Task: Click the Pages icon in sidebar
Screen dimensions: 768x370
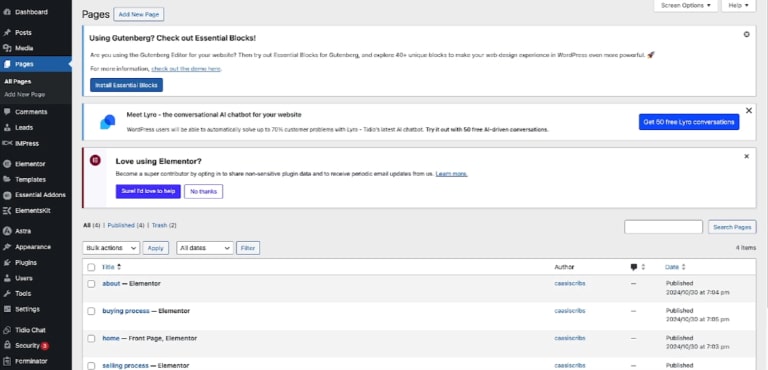Action: pos(7,64)
